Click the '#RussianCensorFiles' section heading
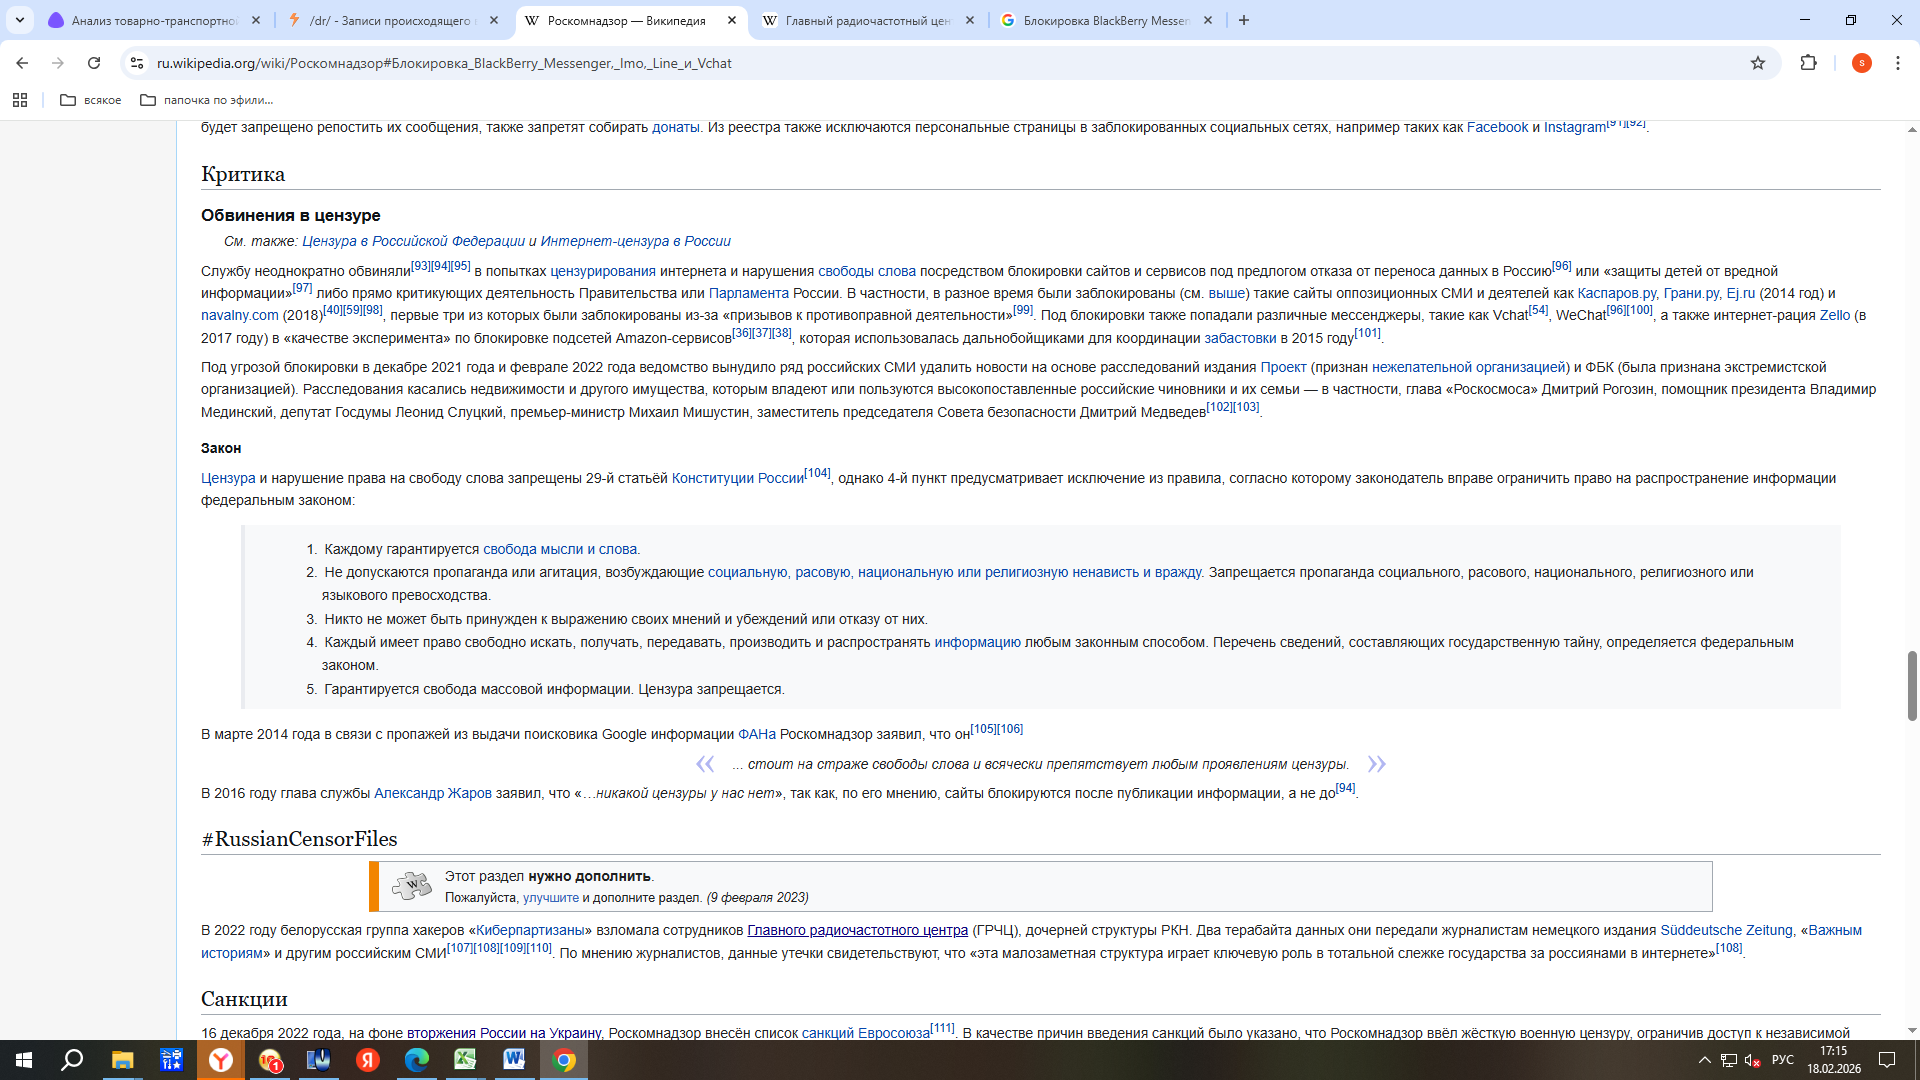Screen dimensions: 1920x1080 tap(299, 839)
